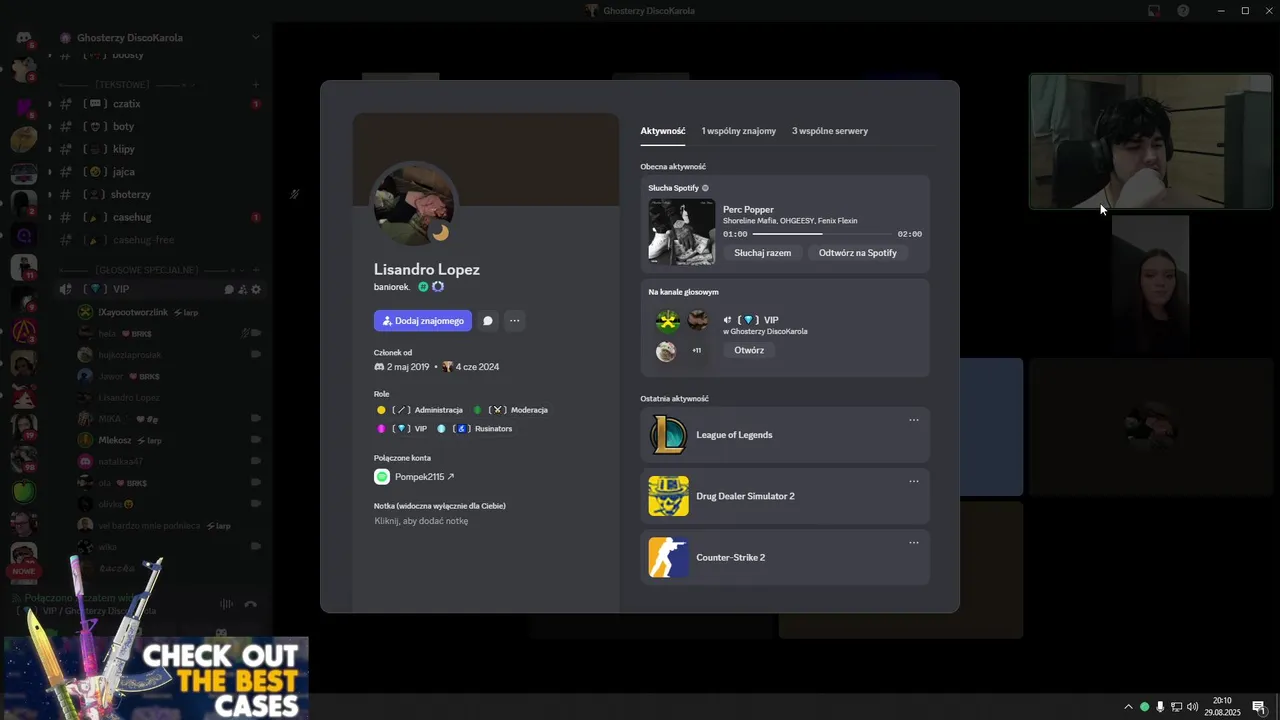Viewport: 1280px width, 720px height.
Task: Click the +11 more voice participants
Action: pyautogui.click(x=696, y=351)
